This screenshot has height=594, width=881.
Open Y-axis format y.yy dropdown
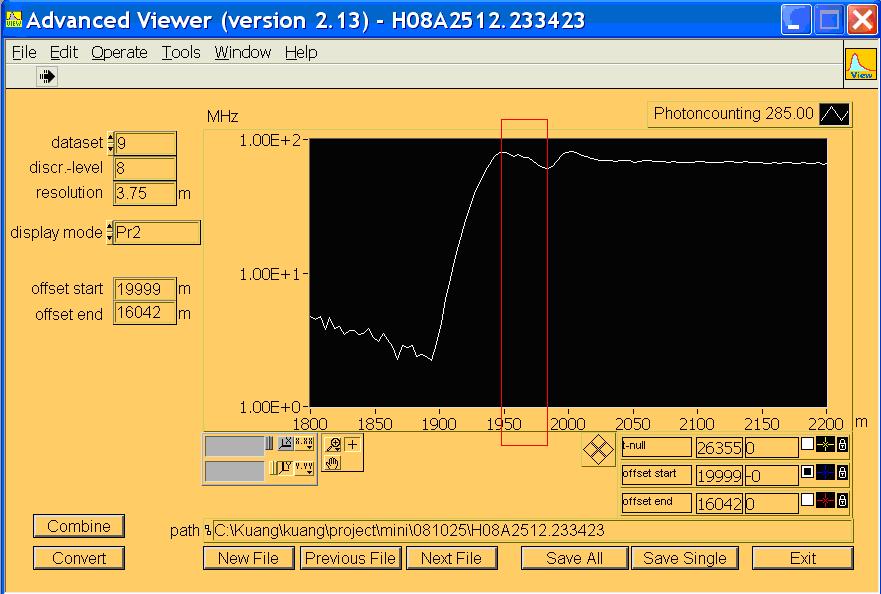305,468
